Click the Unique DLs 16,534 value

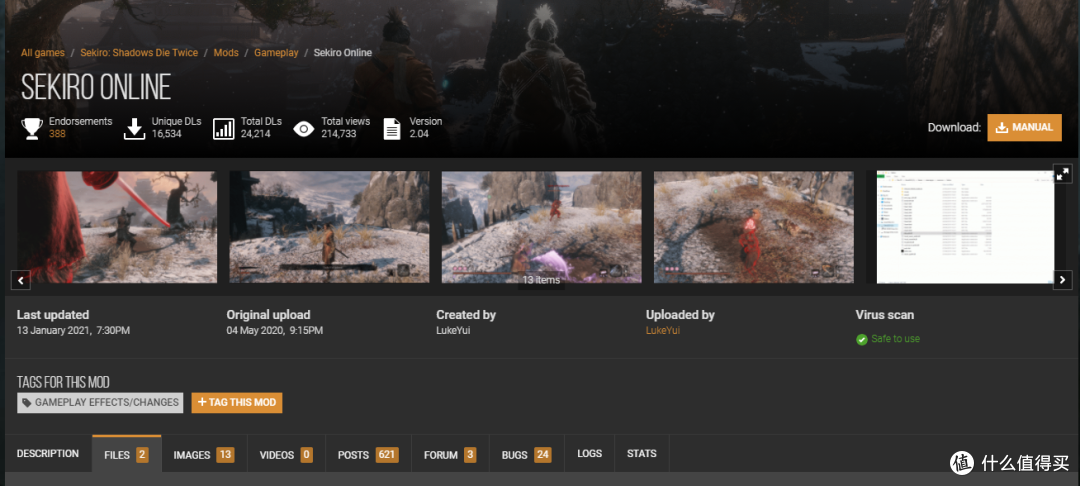point(167,134)
